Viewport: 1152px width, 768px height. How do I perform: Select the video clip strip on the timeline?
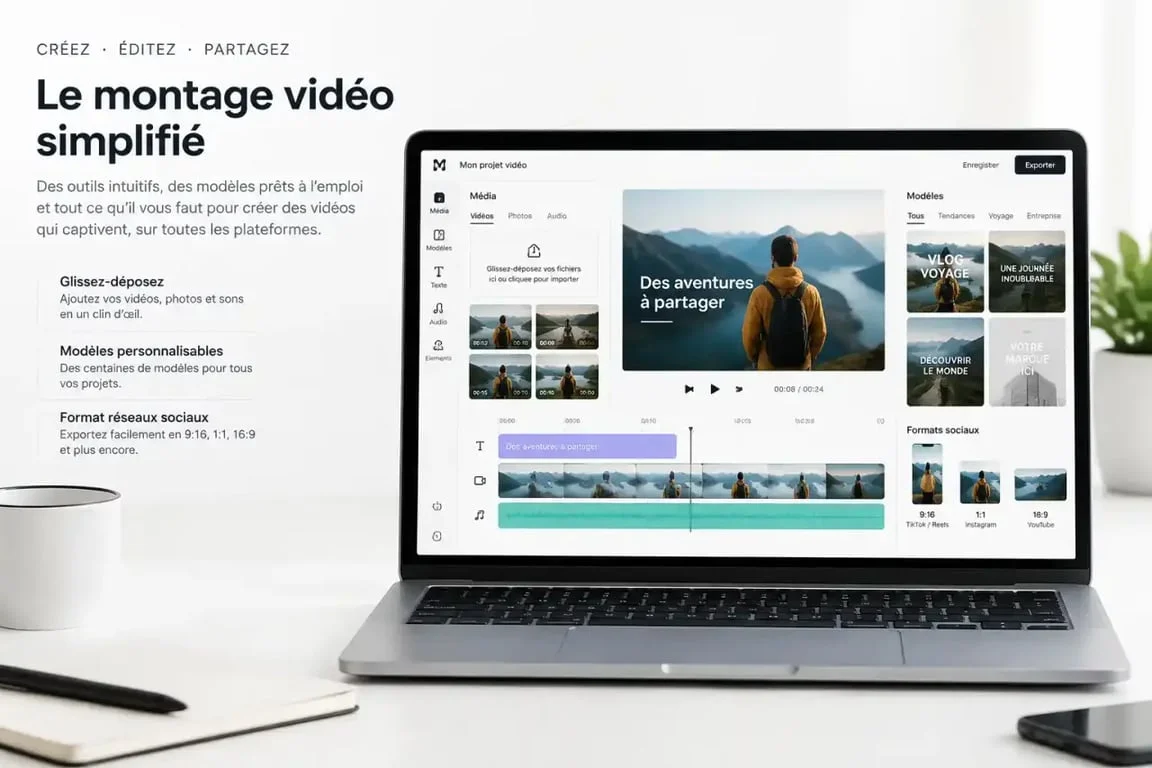(x=691, y=481)
